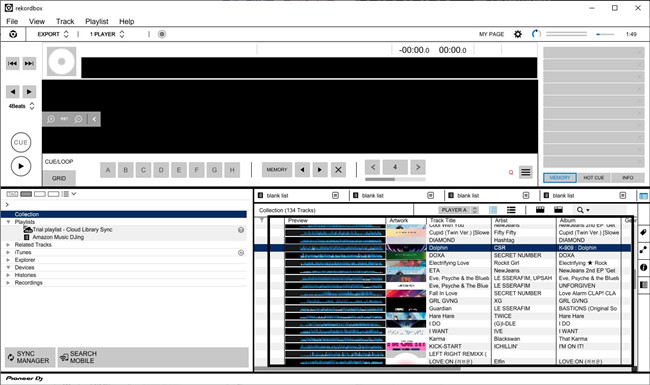Expand the Recordings tree node
650x385 pixels.
8,283
